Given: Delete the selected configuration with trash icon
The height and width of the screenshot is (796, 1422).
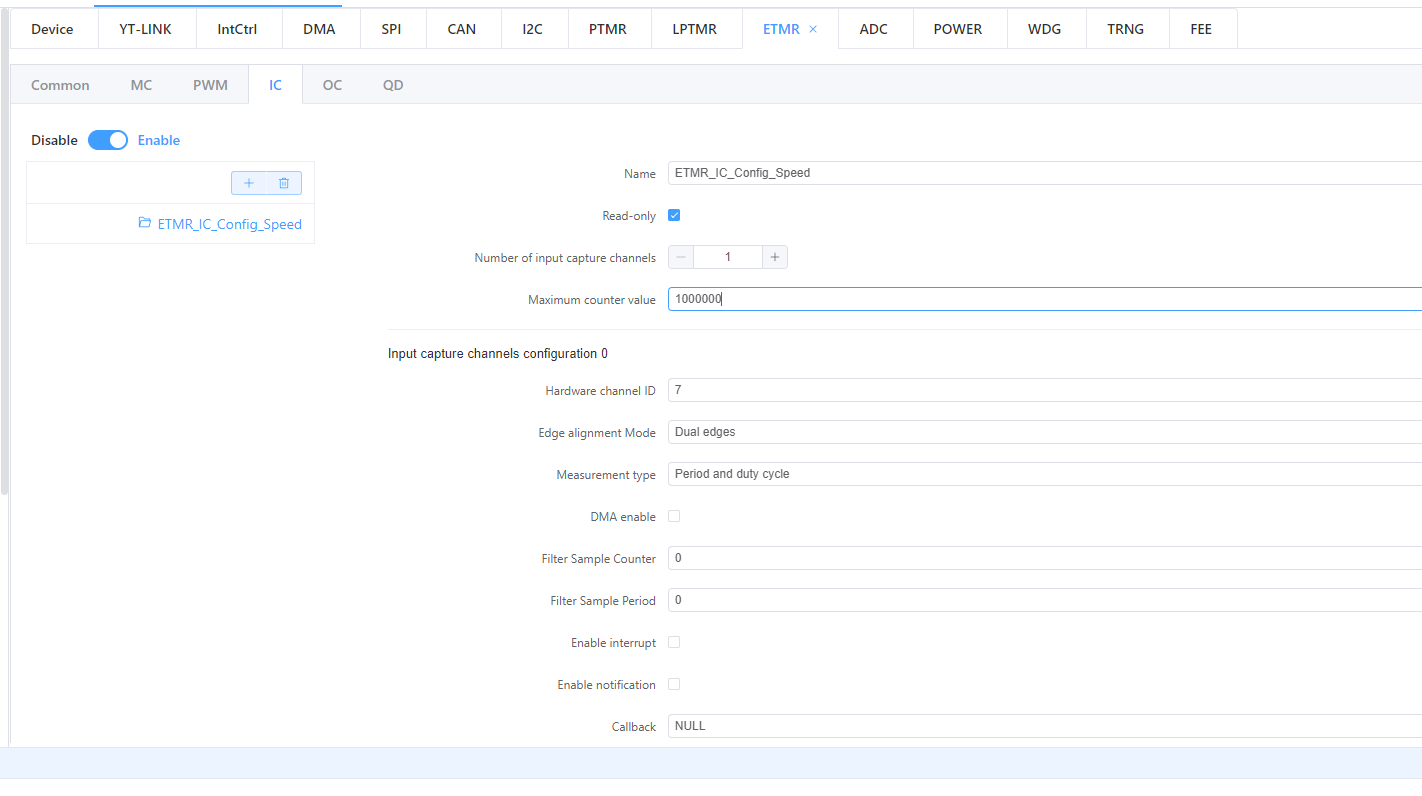Looking at the screenshot, I should 284,183.
